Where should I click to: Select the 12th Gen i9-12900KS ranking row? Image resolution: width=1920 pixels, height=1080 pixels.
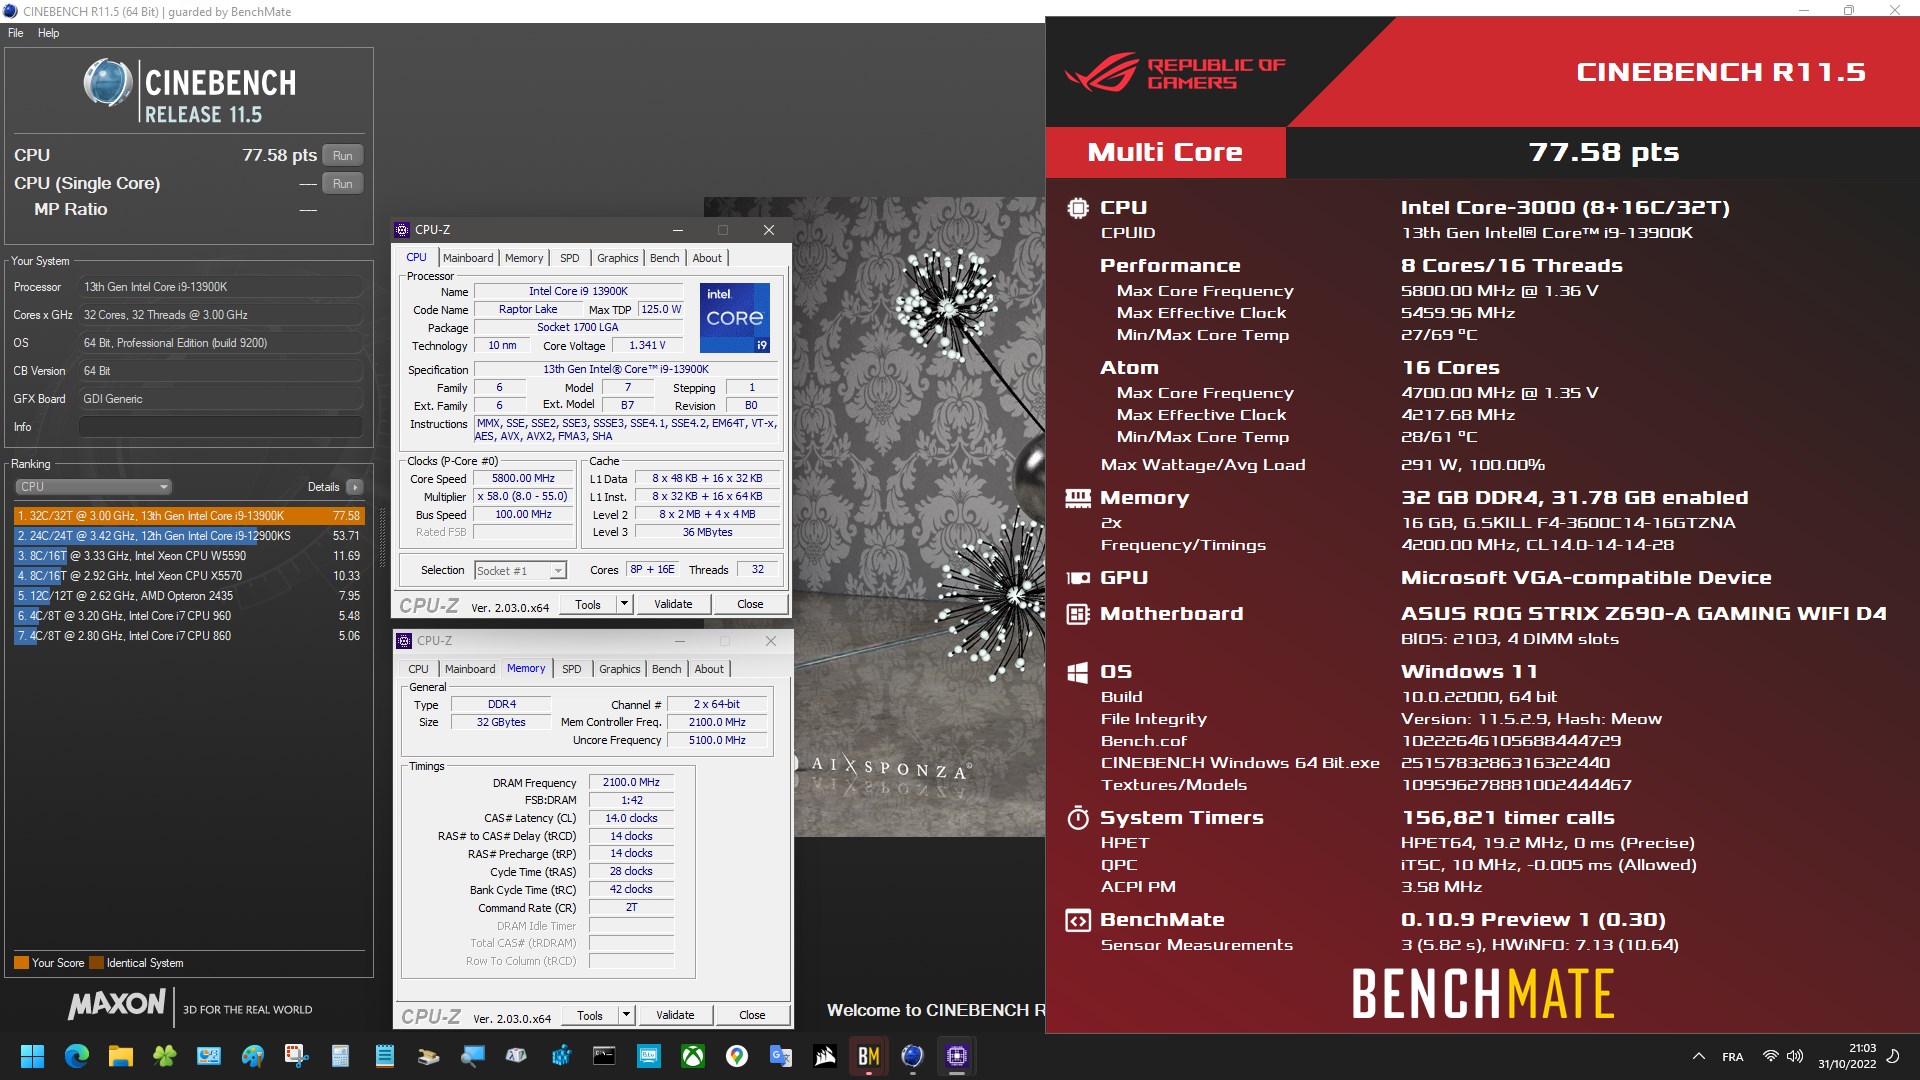click(188, 536)
